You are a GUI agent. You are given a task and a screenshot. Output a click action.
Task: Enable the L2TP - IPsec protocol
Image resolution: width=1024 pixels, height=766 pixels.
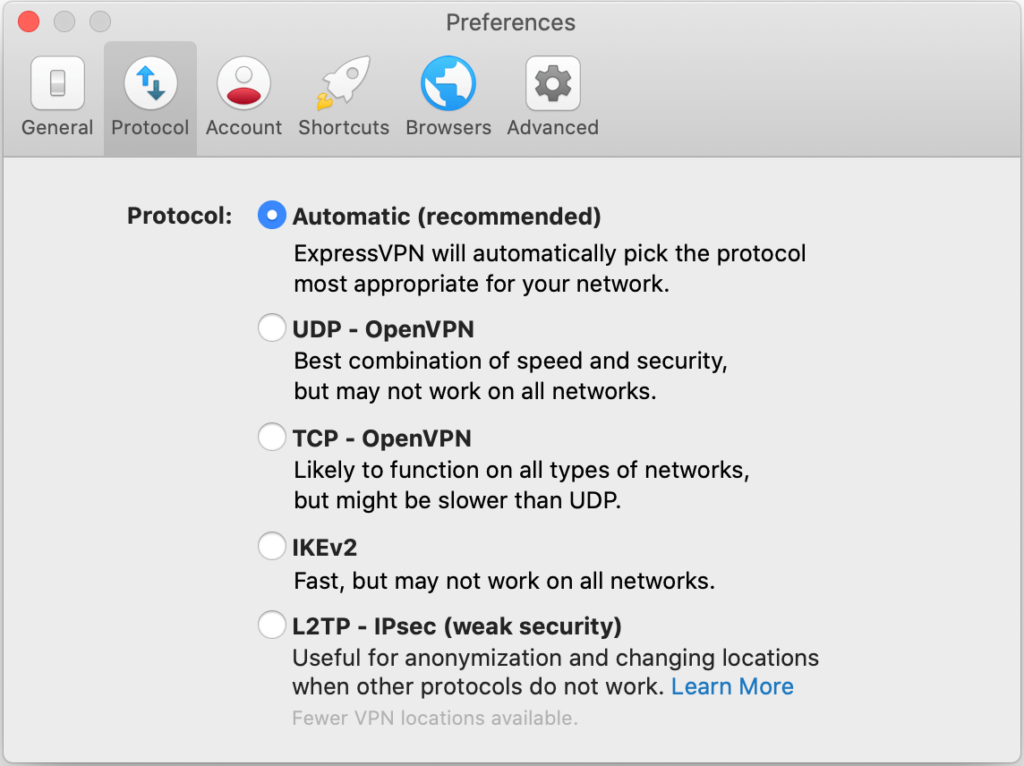(271, 624)
